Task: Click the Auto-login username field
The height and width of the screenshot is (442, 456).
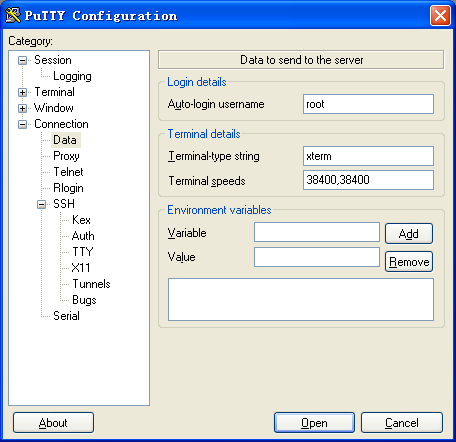Action: click(368, 104)
